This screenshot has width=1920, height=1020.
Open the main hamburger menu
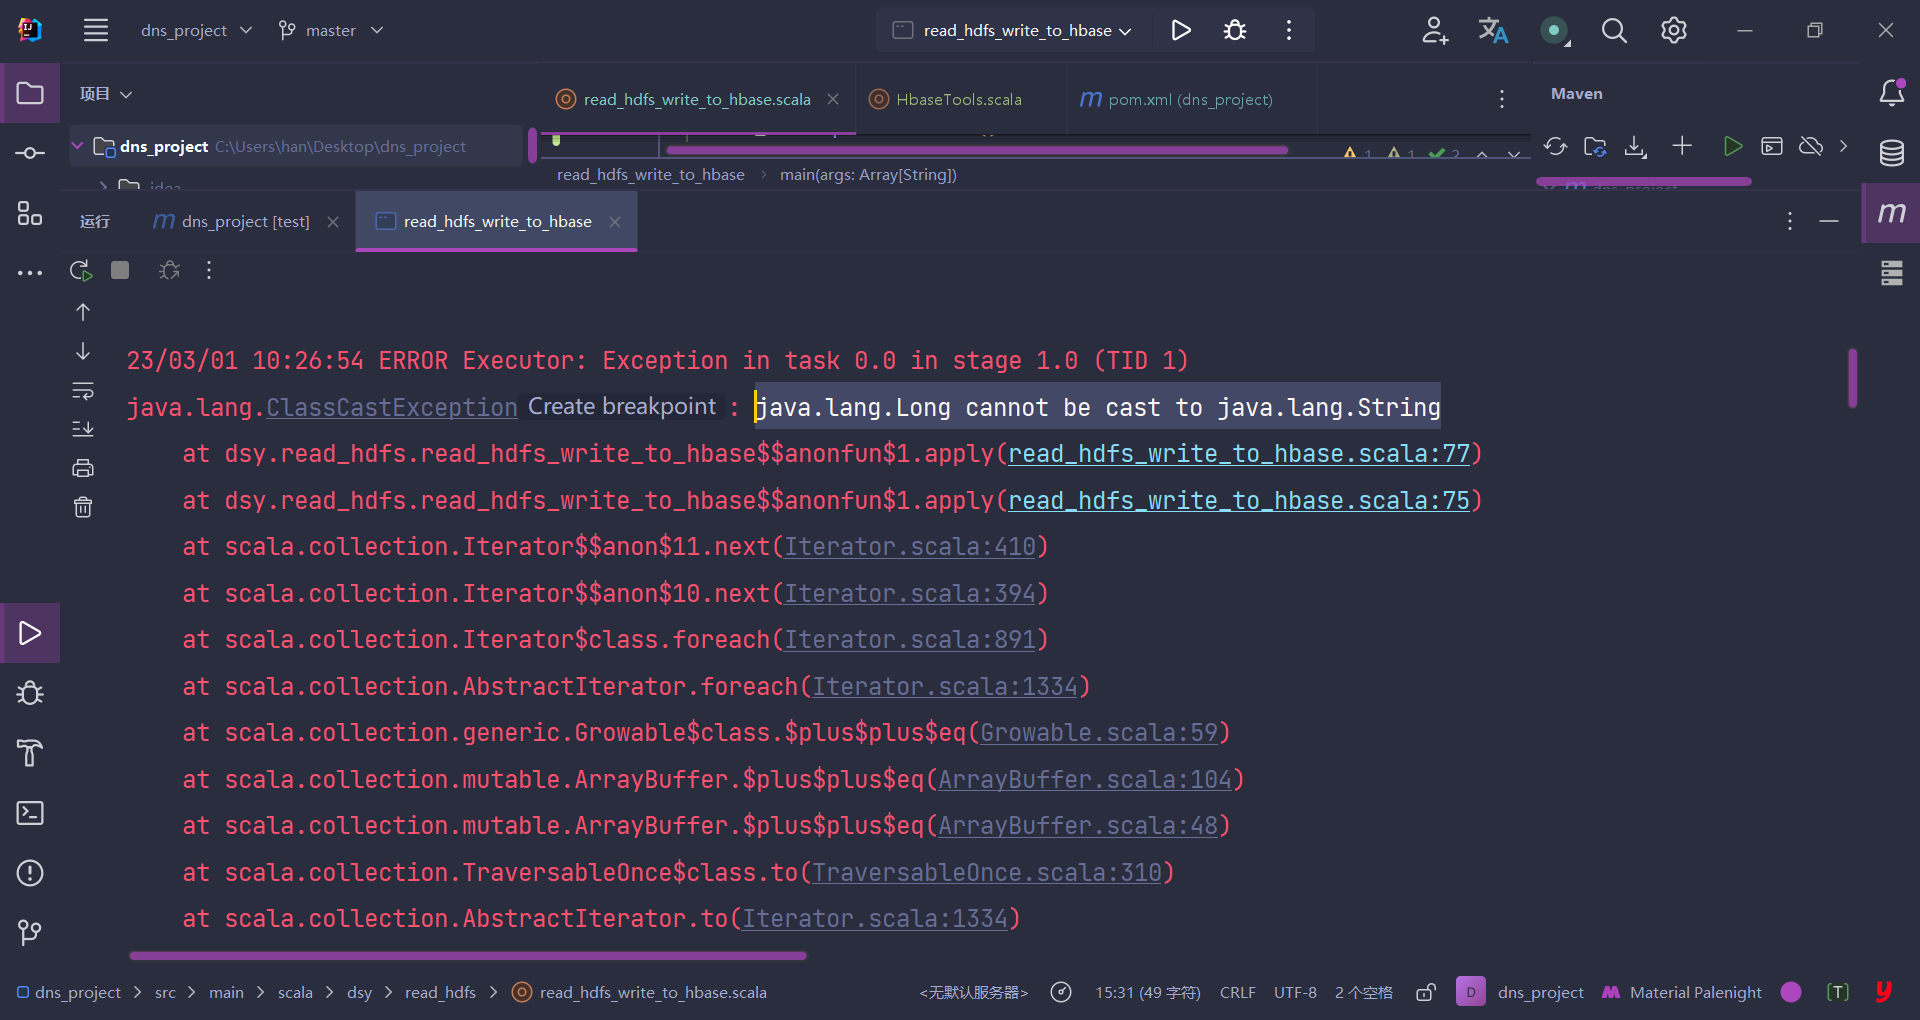tap(96, 30)
